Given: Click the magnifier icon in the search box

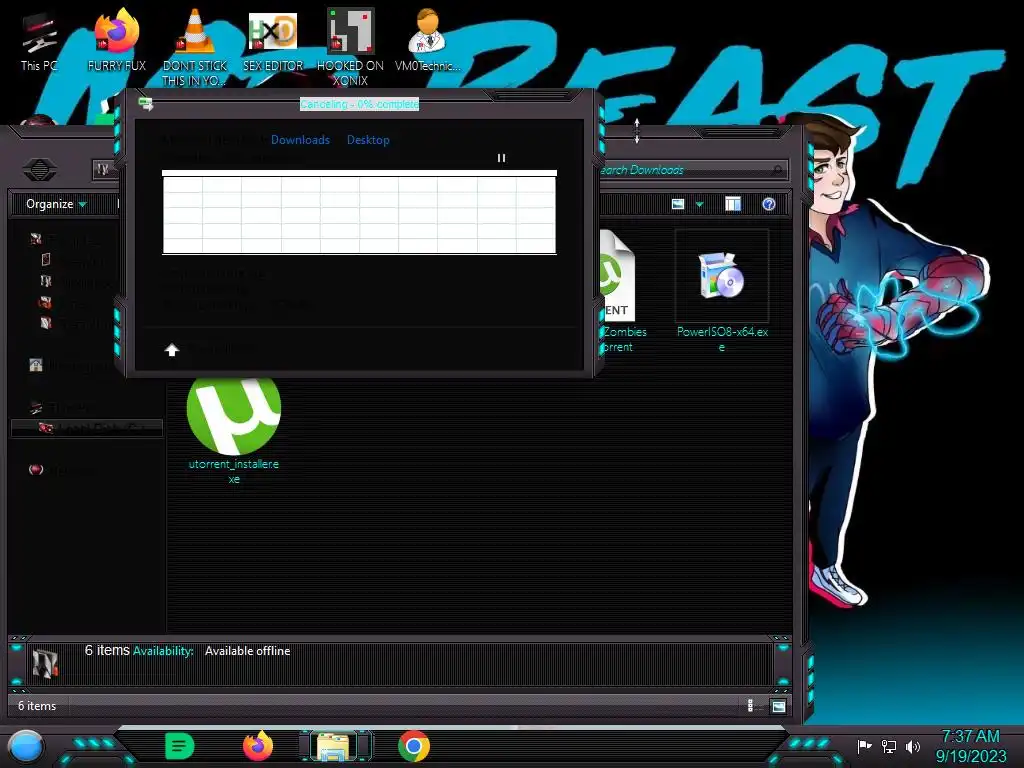Looking at the screenshot, I should tap(776, 170).
